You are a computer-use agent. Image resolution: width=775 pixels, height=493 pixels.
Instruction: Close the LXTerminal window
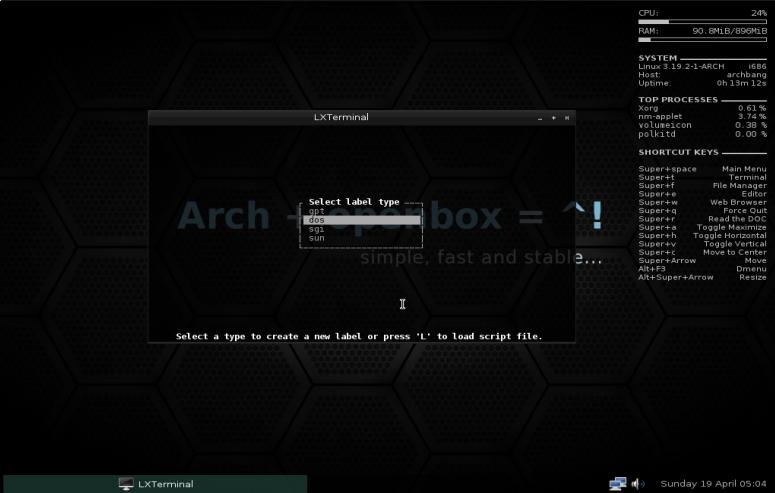pyautogui.click(x=567, y=118)
